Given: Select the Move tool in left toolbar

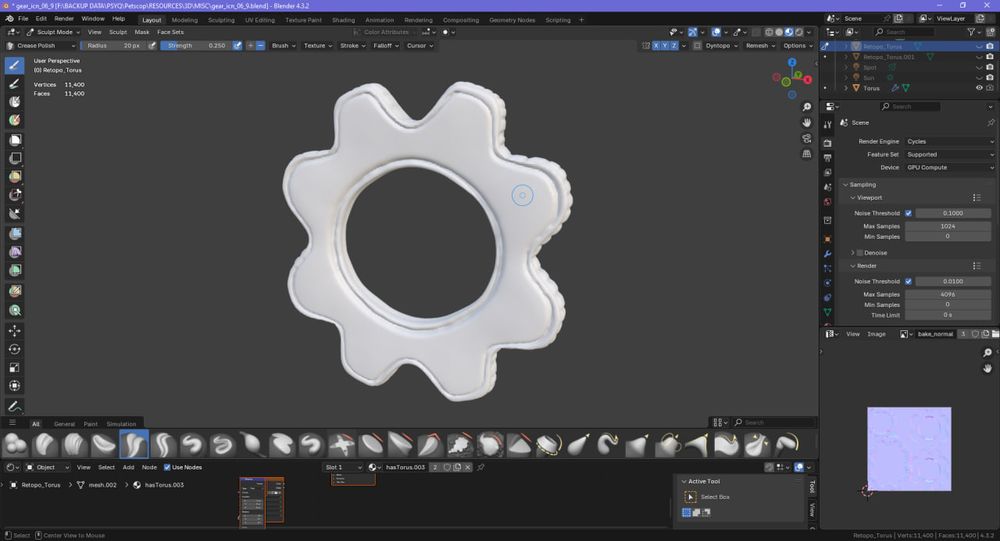Looking at the screenshot, I should click(15, 330).
